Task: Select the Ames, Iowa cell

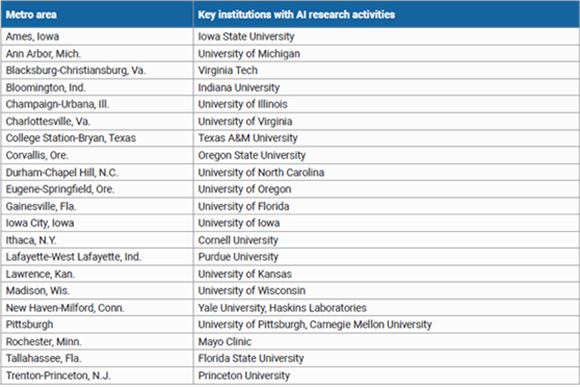Action: (x=97, y=37)
